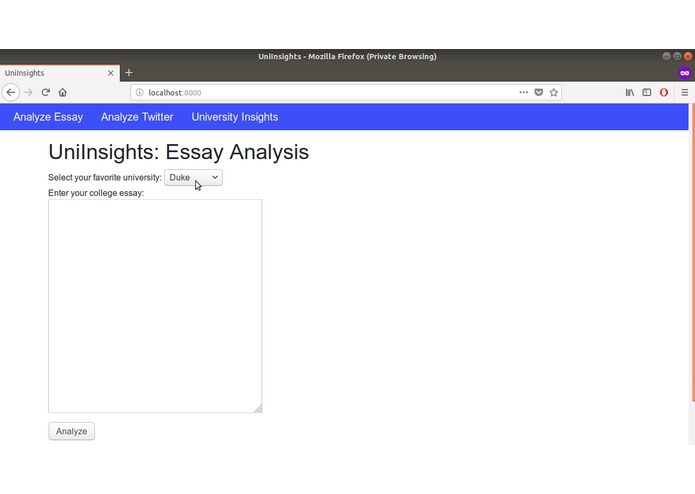This screenshot has height=494, width=695.
Task: Show site information icon in address bar
Action: pyautogui.click(x=140, y=93)
